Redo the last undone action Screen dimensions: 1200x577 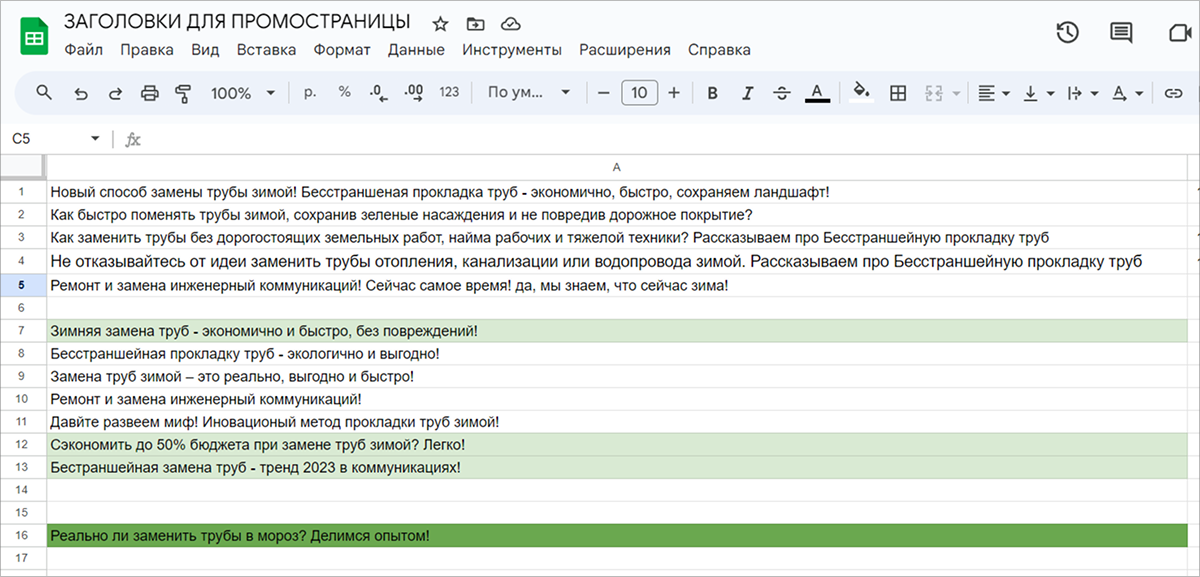point(115,93)
